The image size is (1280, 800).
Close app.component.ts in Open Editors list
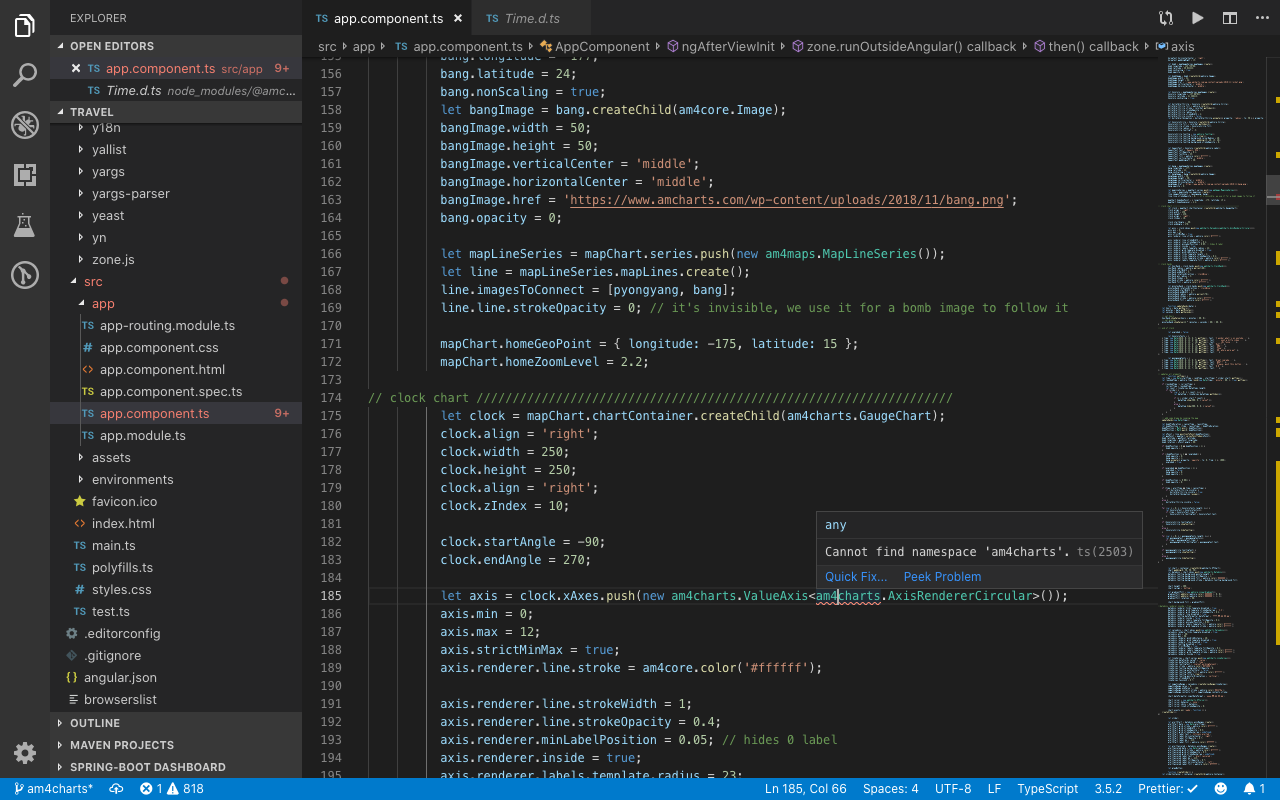tap(75, 68)
